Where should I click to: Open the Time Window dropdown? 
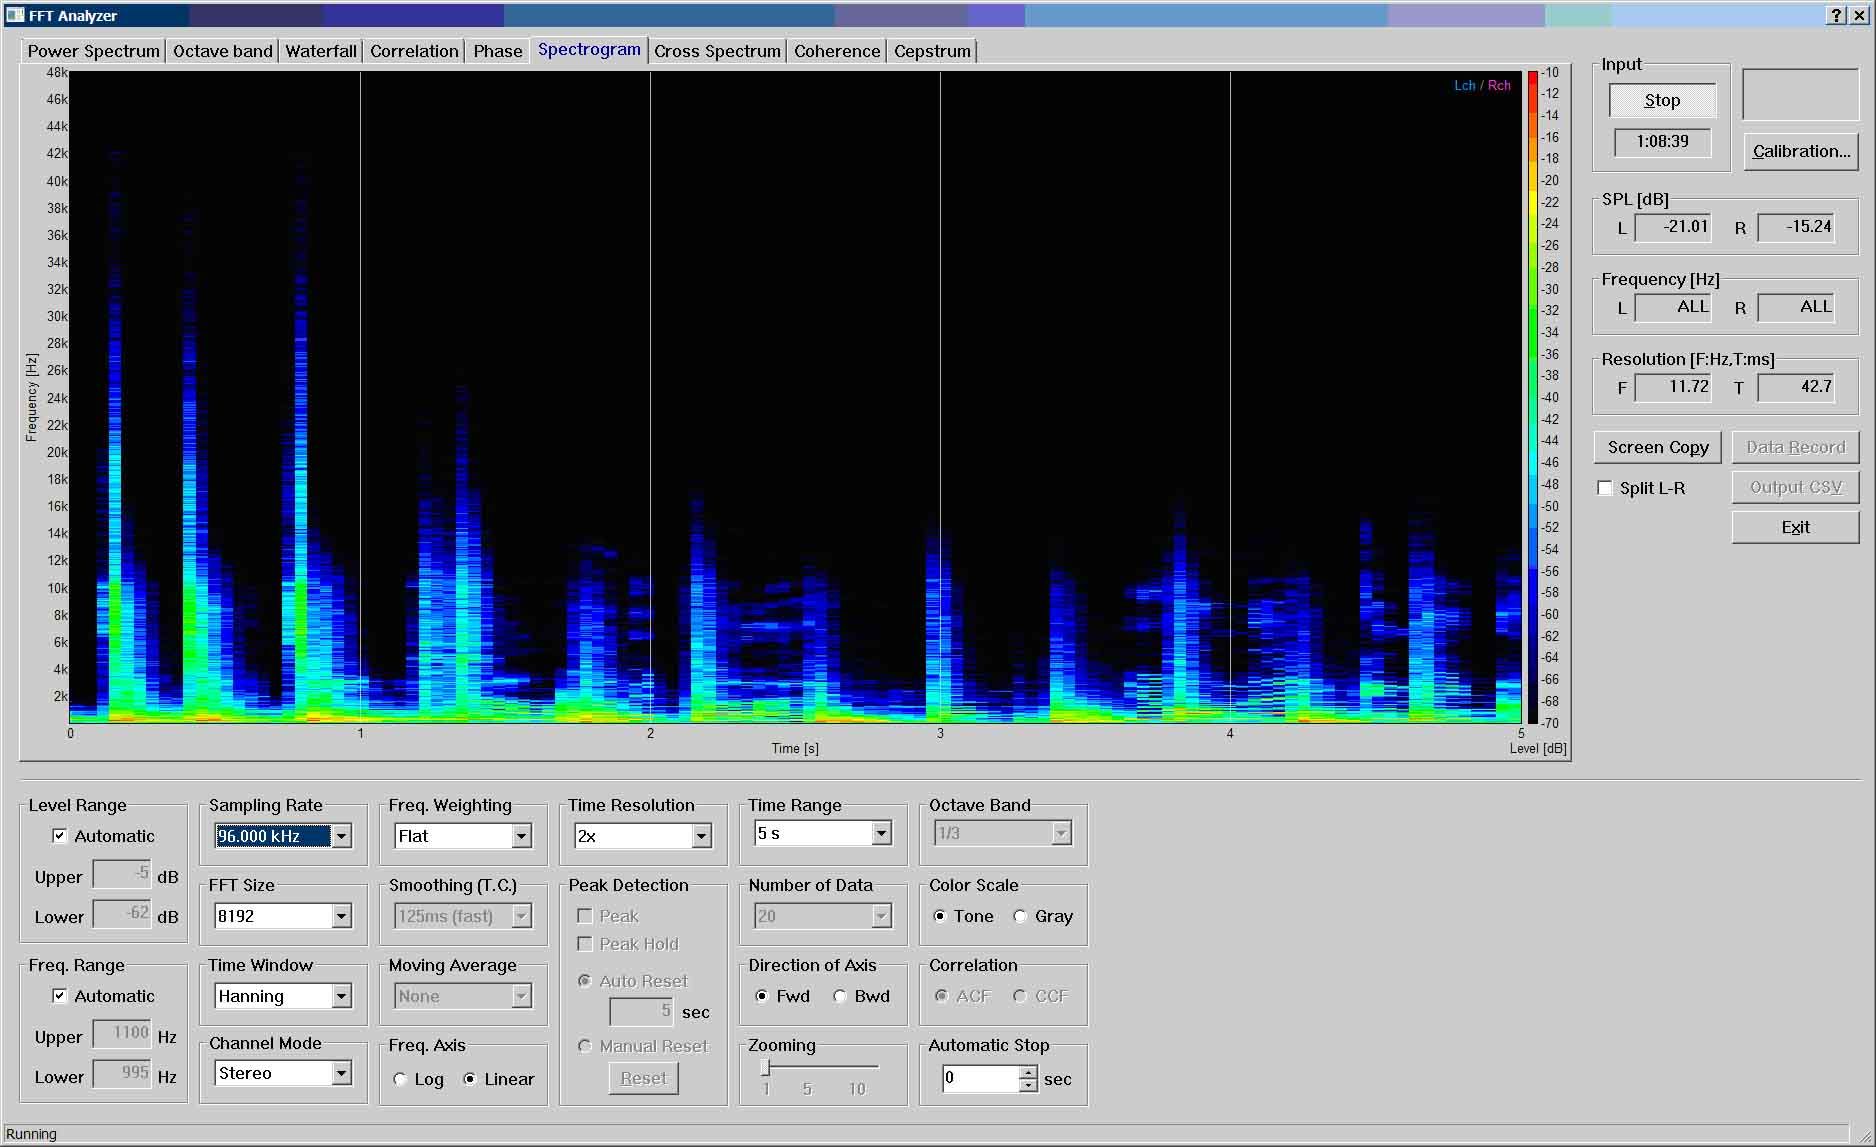pyautogui.click(x=341, y=996)
